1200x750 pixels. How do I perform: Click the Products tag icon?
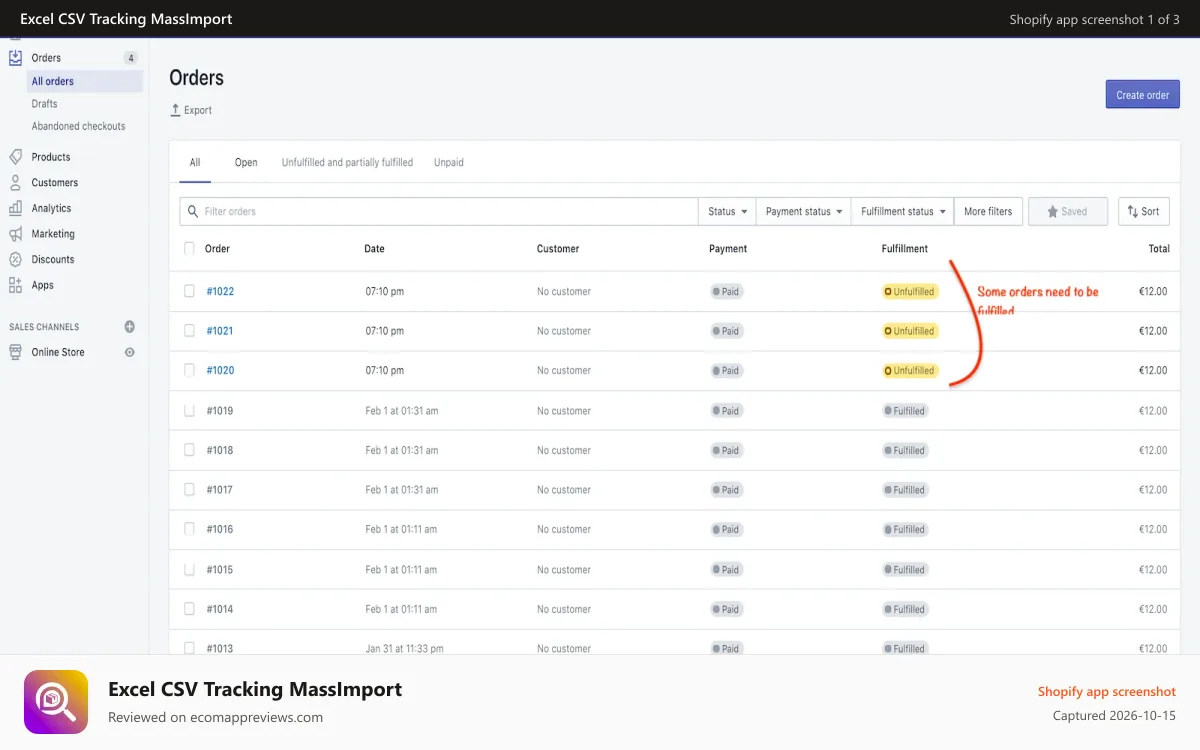point(15,157)
